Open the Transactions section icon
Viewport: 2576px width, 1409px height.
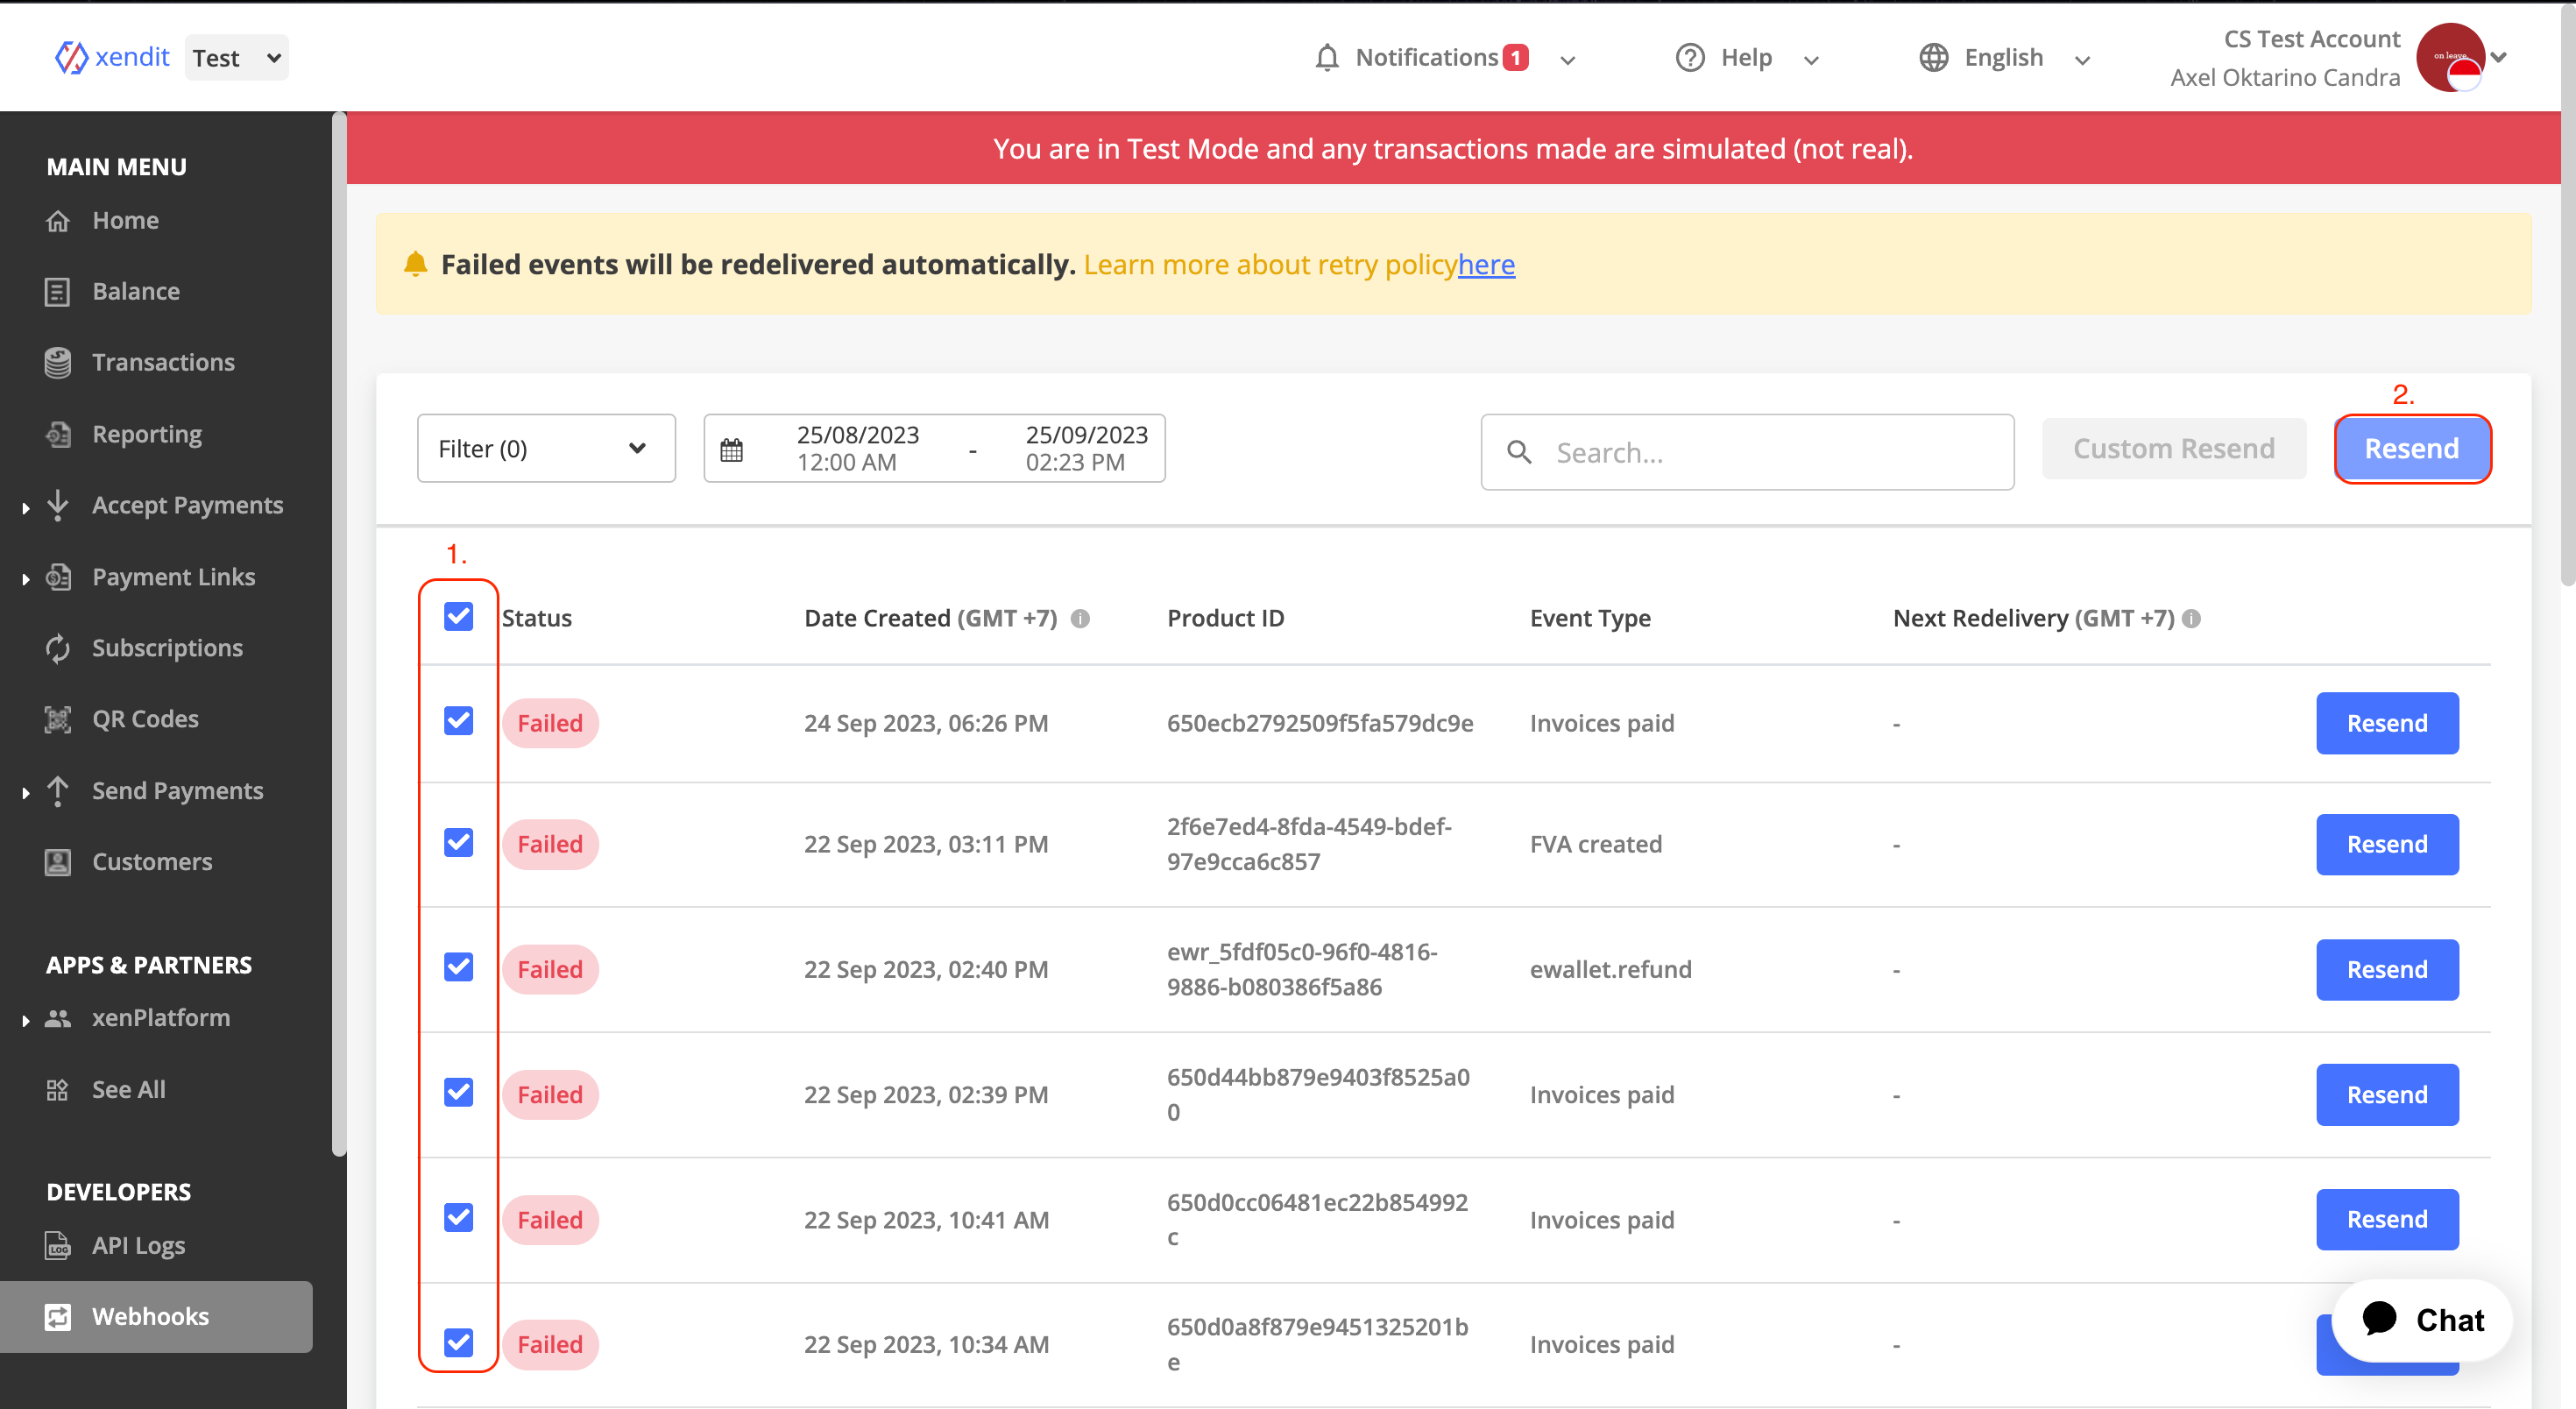click(x=57, y=362)
